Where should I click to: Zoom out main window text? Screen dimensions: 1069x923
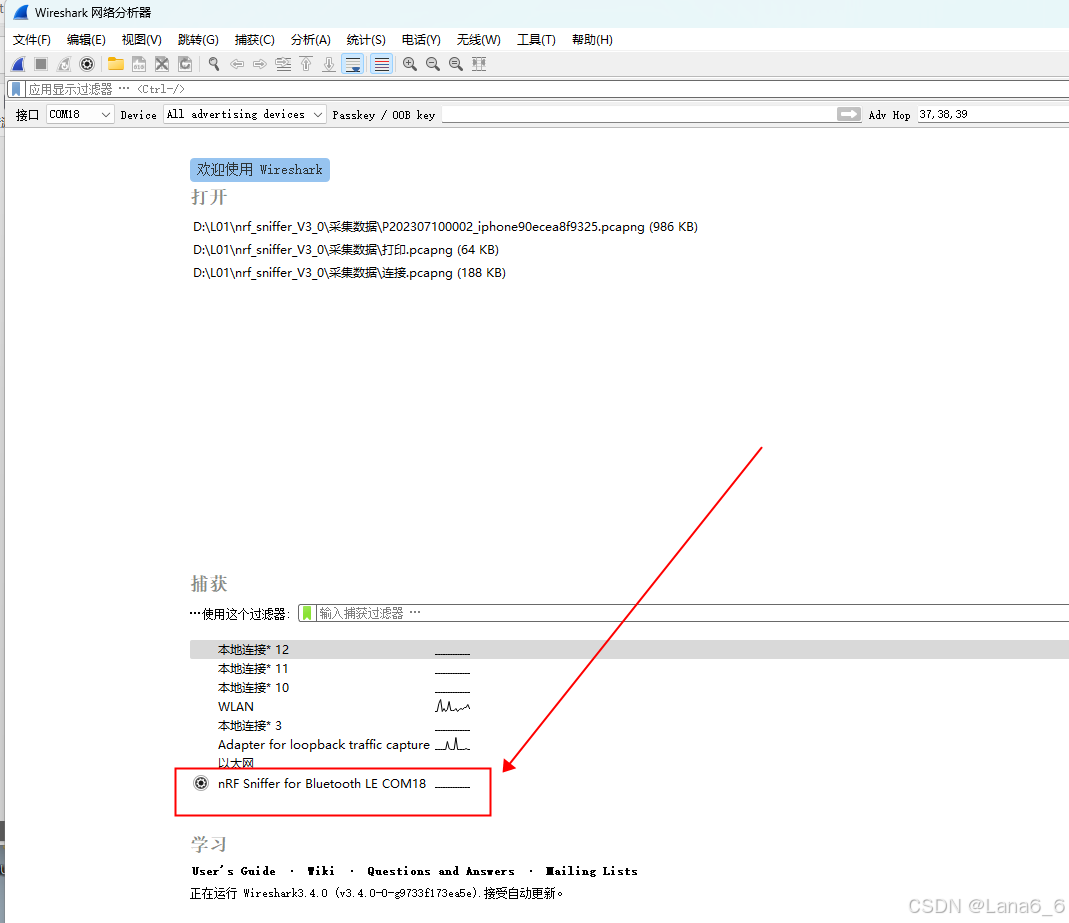(433, 64)
